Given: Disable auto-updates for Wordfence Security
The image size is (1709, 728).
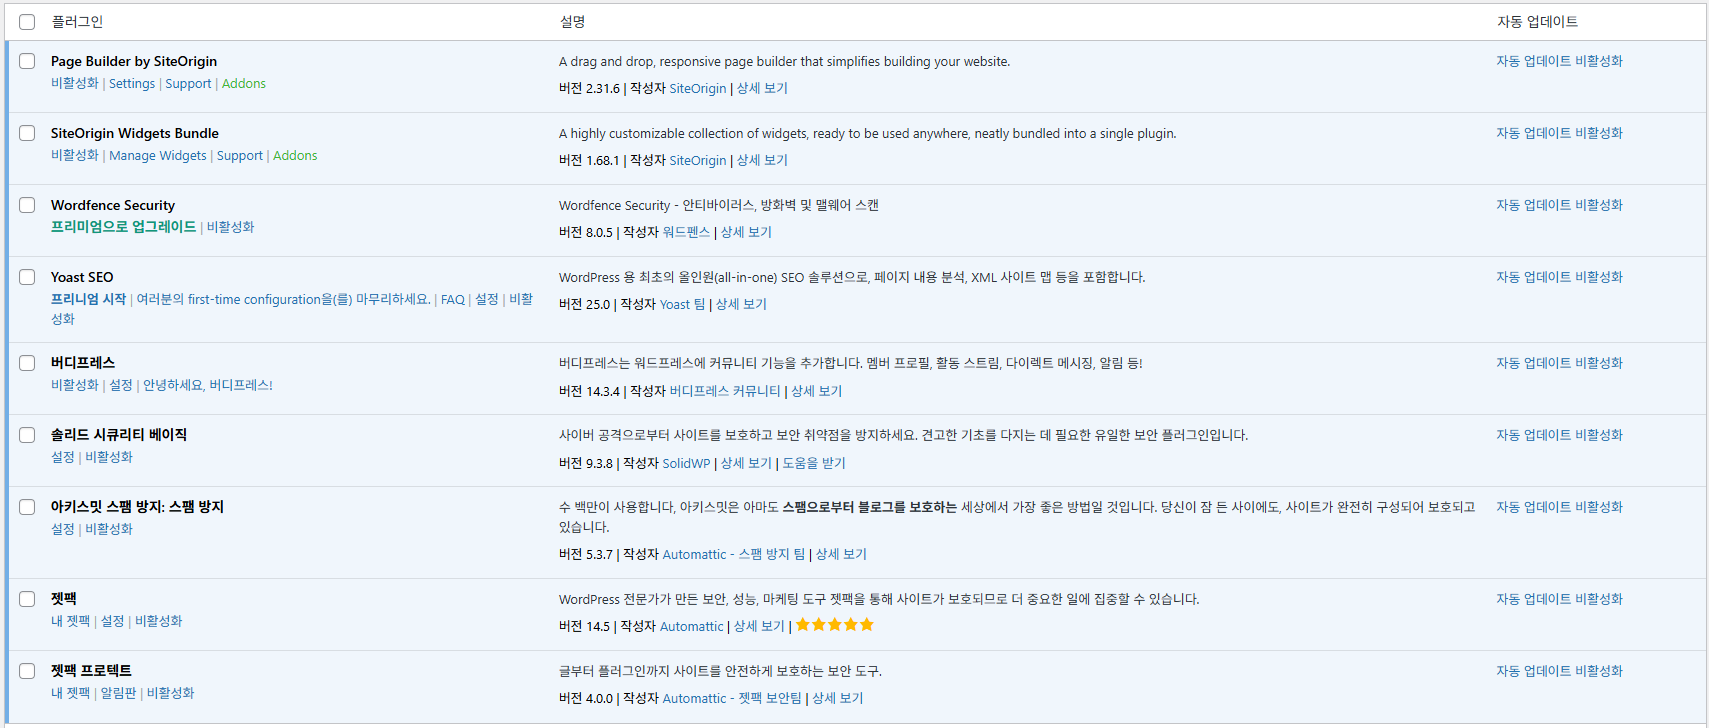Looking at the screenshot, I should 1559,205.
